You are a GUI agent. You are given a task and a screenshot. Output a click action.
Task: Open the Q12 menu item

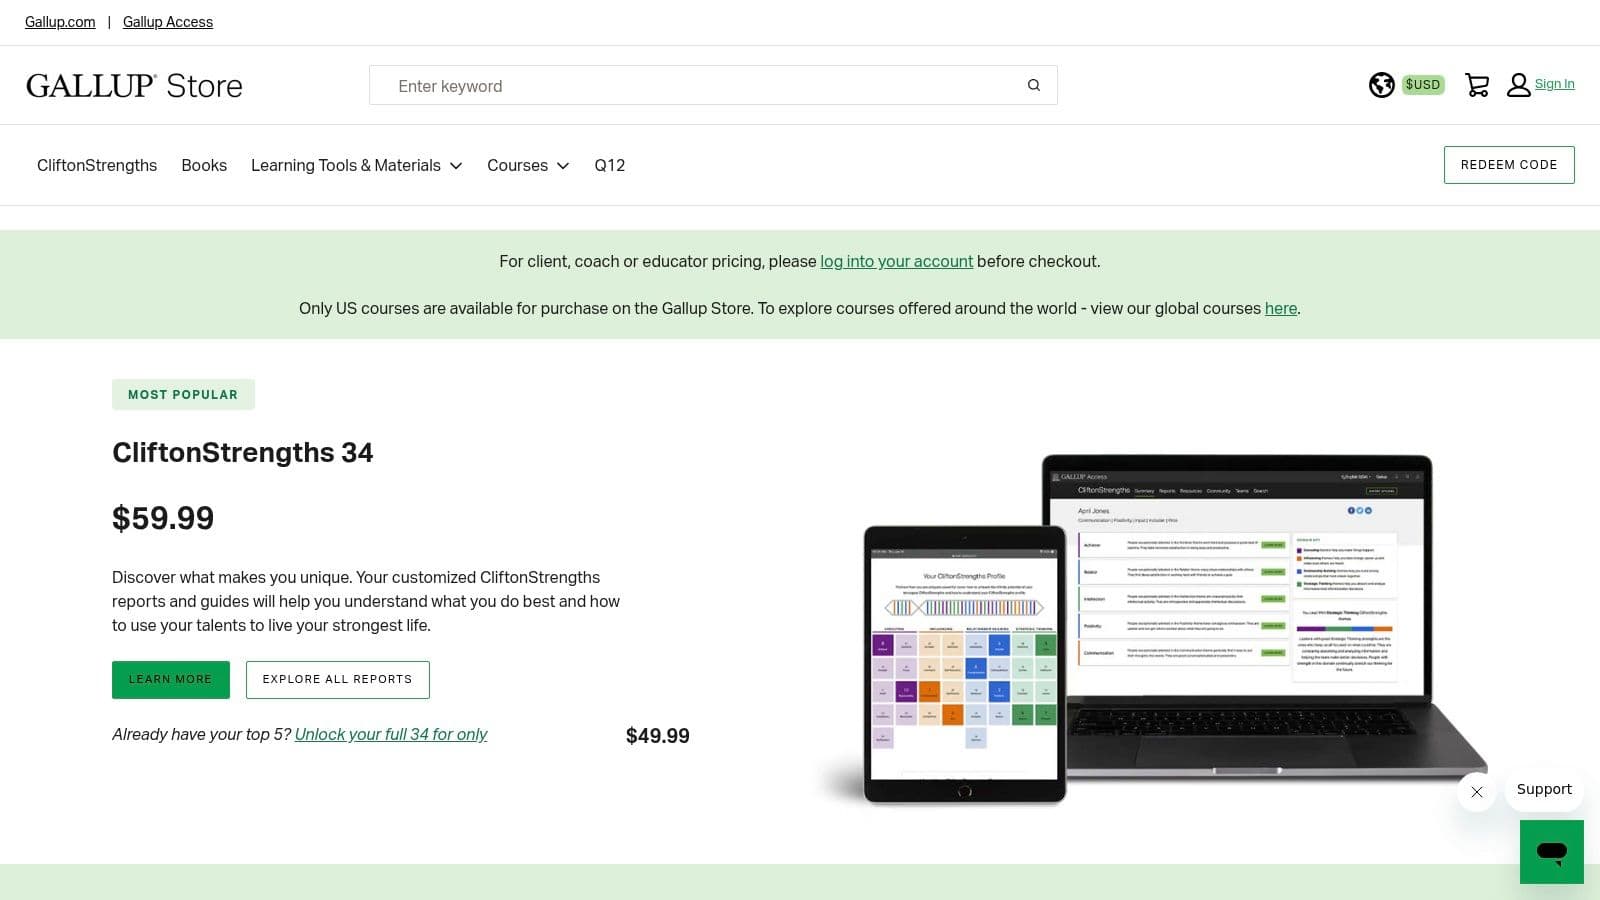[609, 165]
